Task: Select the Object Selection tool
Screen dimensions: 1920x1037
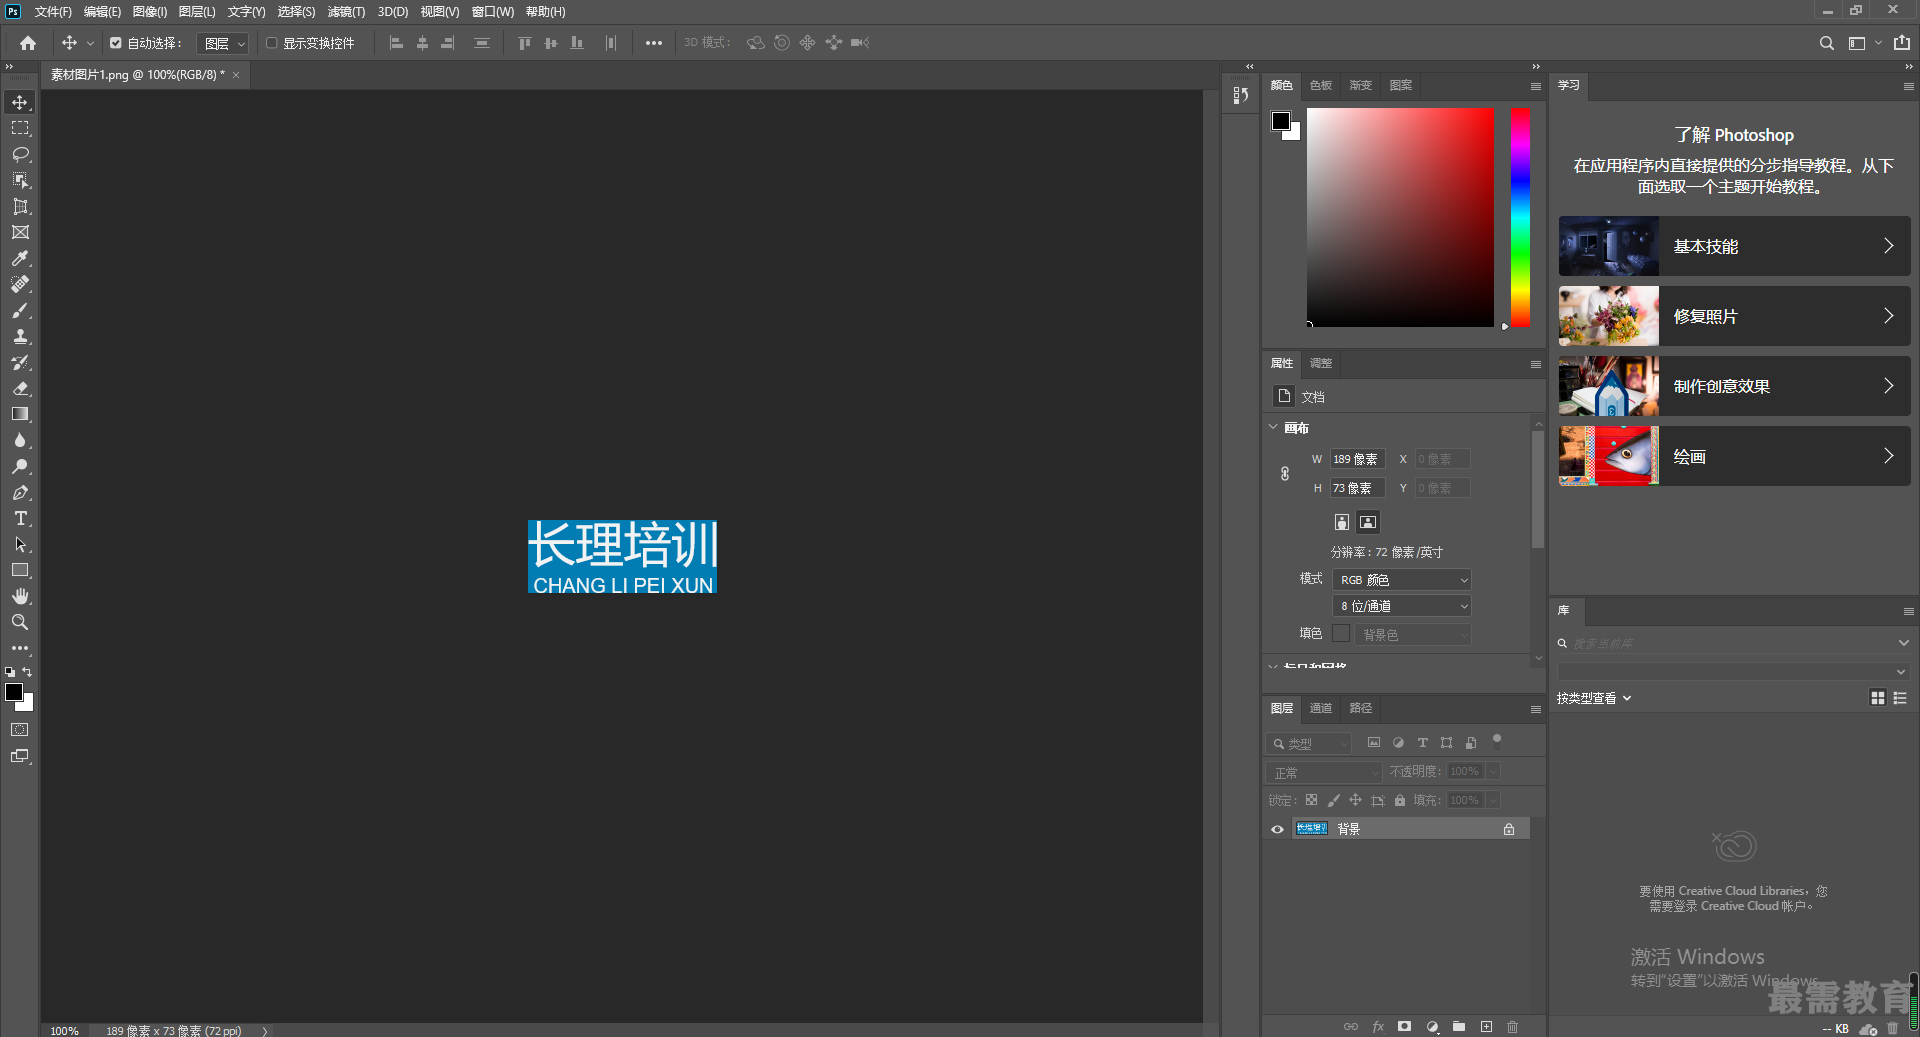Action: tap(20, 181)
